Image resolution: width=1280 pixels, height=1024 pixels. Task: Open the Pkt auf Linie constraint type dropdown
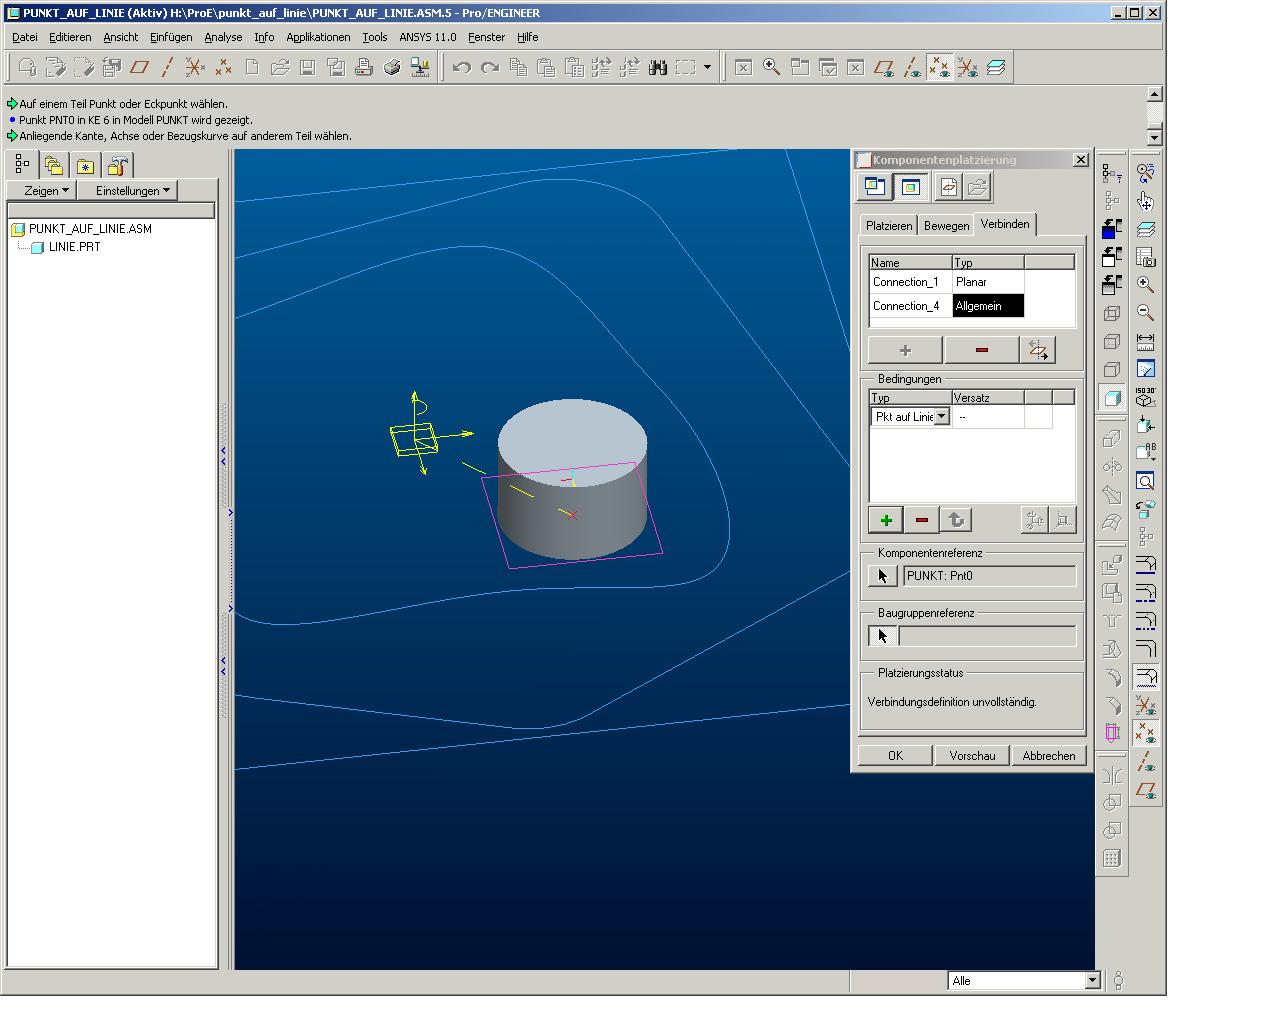941,417
